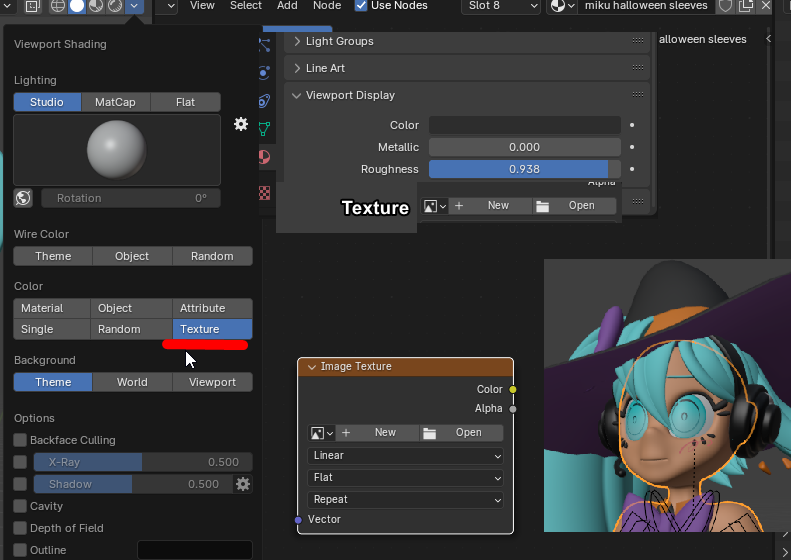This screenshot has height=560, width=791.
Task: Open Object Data properties green triangle icon
Action: tap(264, 128)
